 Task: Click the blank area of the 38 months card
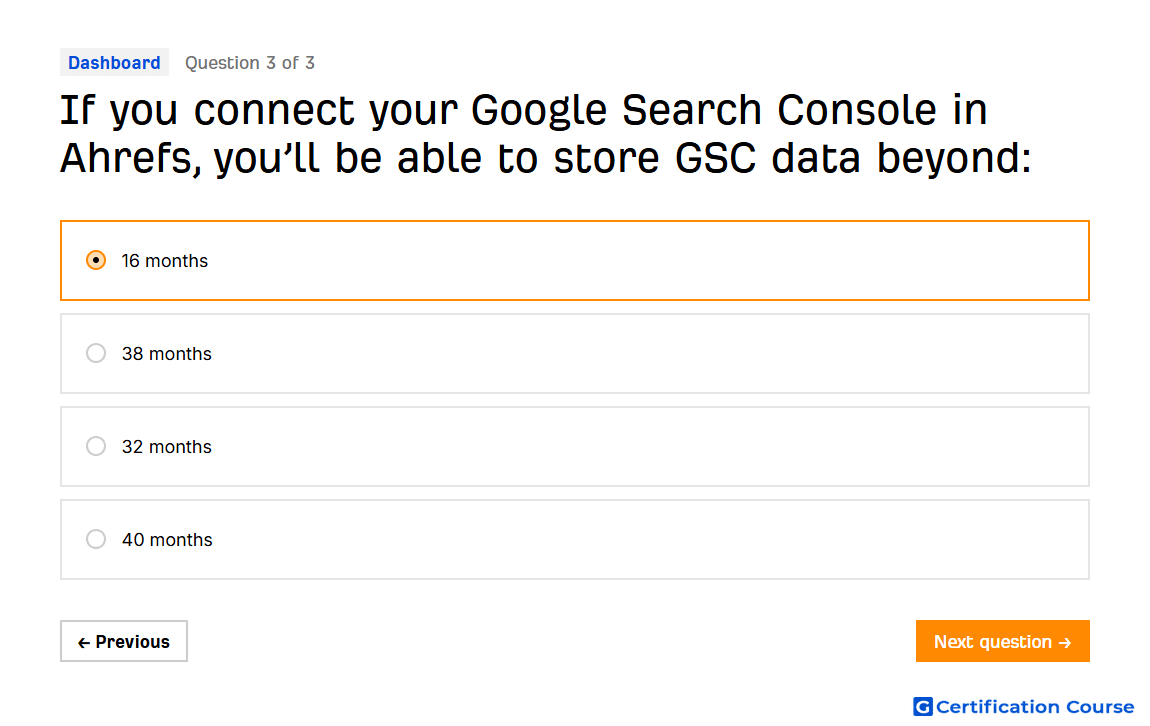(x=645, y=353)
